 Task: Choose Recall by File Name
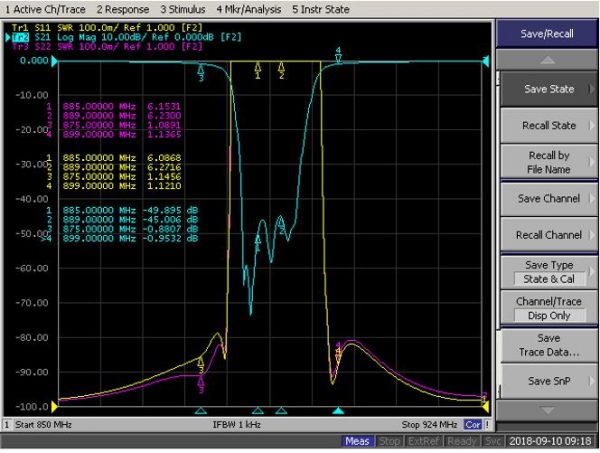coord(549,162)
